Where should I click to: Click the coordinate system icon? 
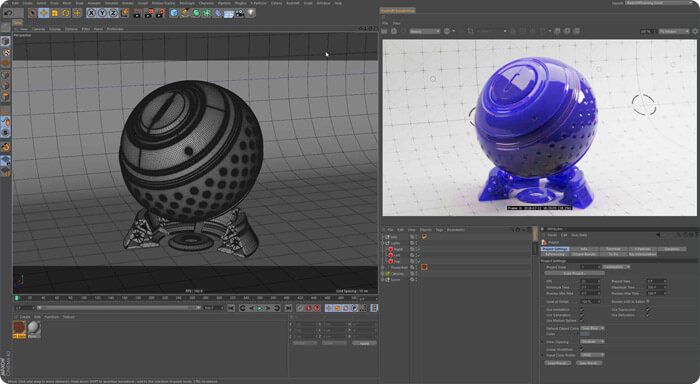tap(125, 13)
